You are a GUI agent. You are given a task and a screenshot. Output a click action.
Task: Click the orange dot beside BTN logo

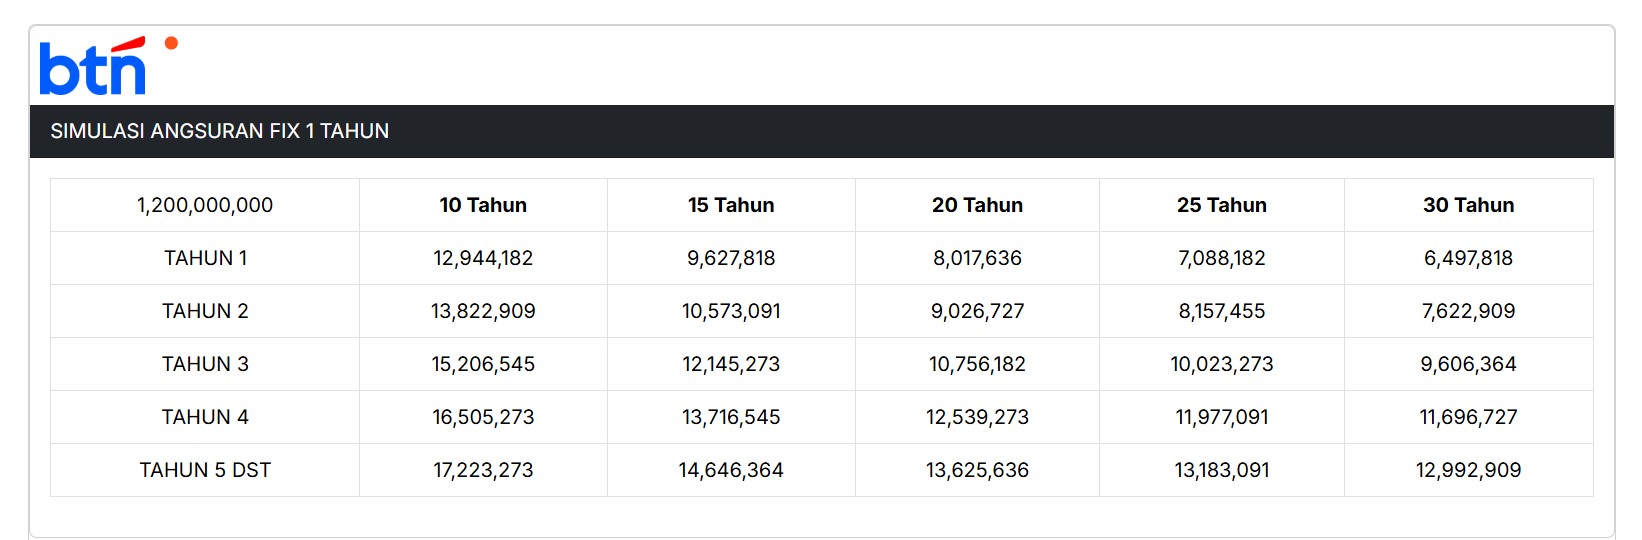pyautogui.click(x=171, y=43)
